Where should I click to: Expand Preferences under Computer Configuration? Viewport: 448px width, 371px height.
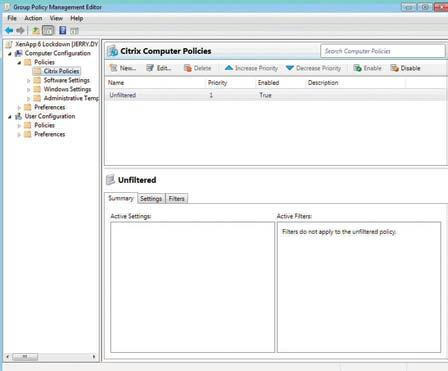click(x=19, y=107)
